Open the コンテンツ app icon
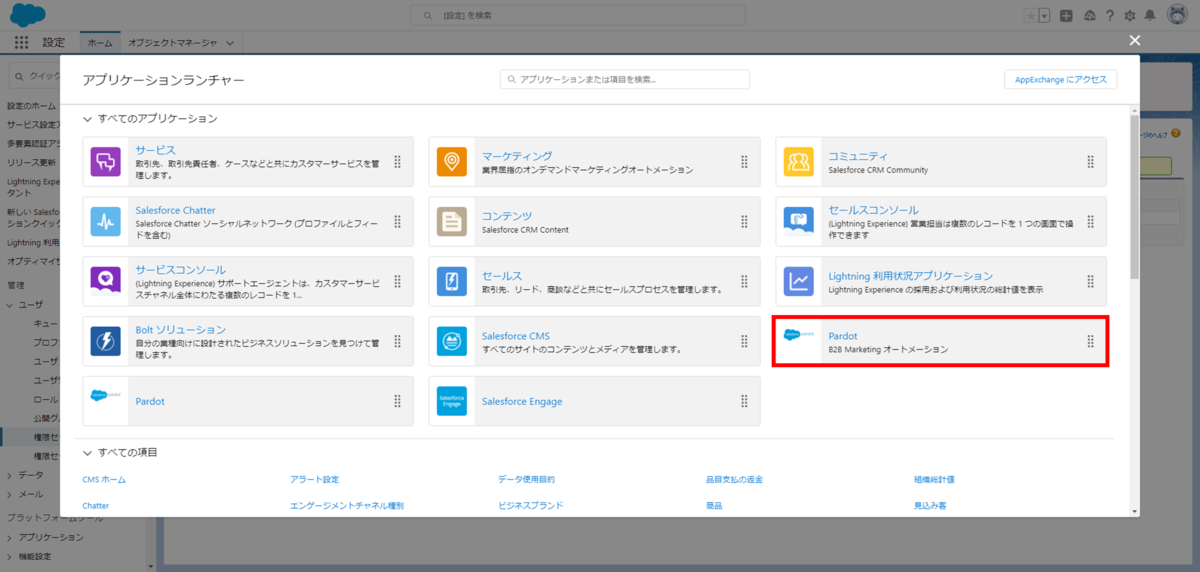1200x572 pixels. click(452, 221)
